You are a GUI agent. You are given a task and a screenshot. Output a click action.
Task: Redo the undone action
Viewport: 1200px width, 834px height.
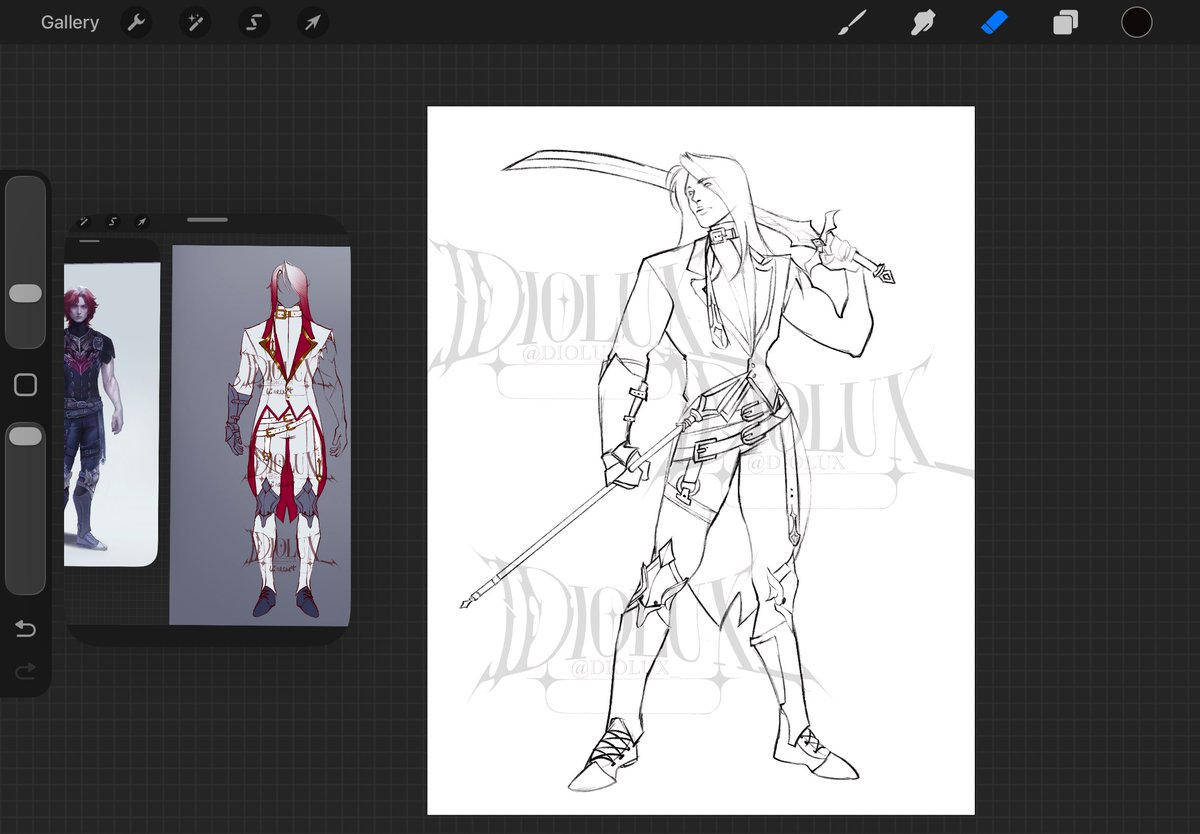pyautogui.click(x=25, y=671)
